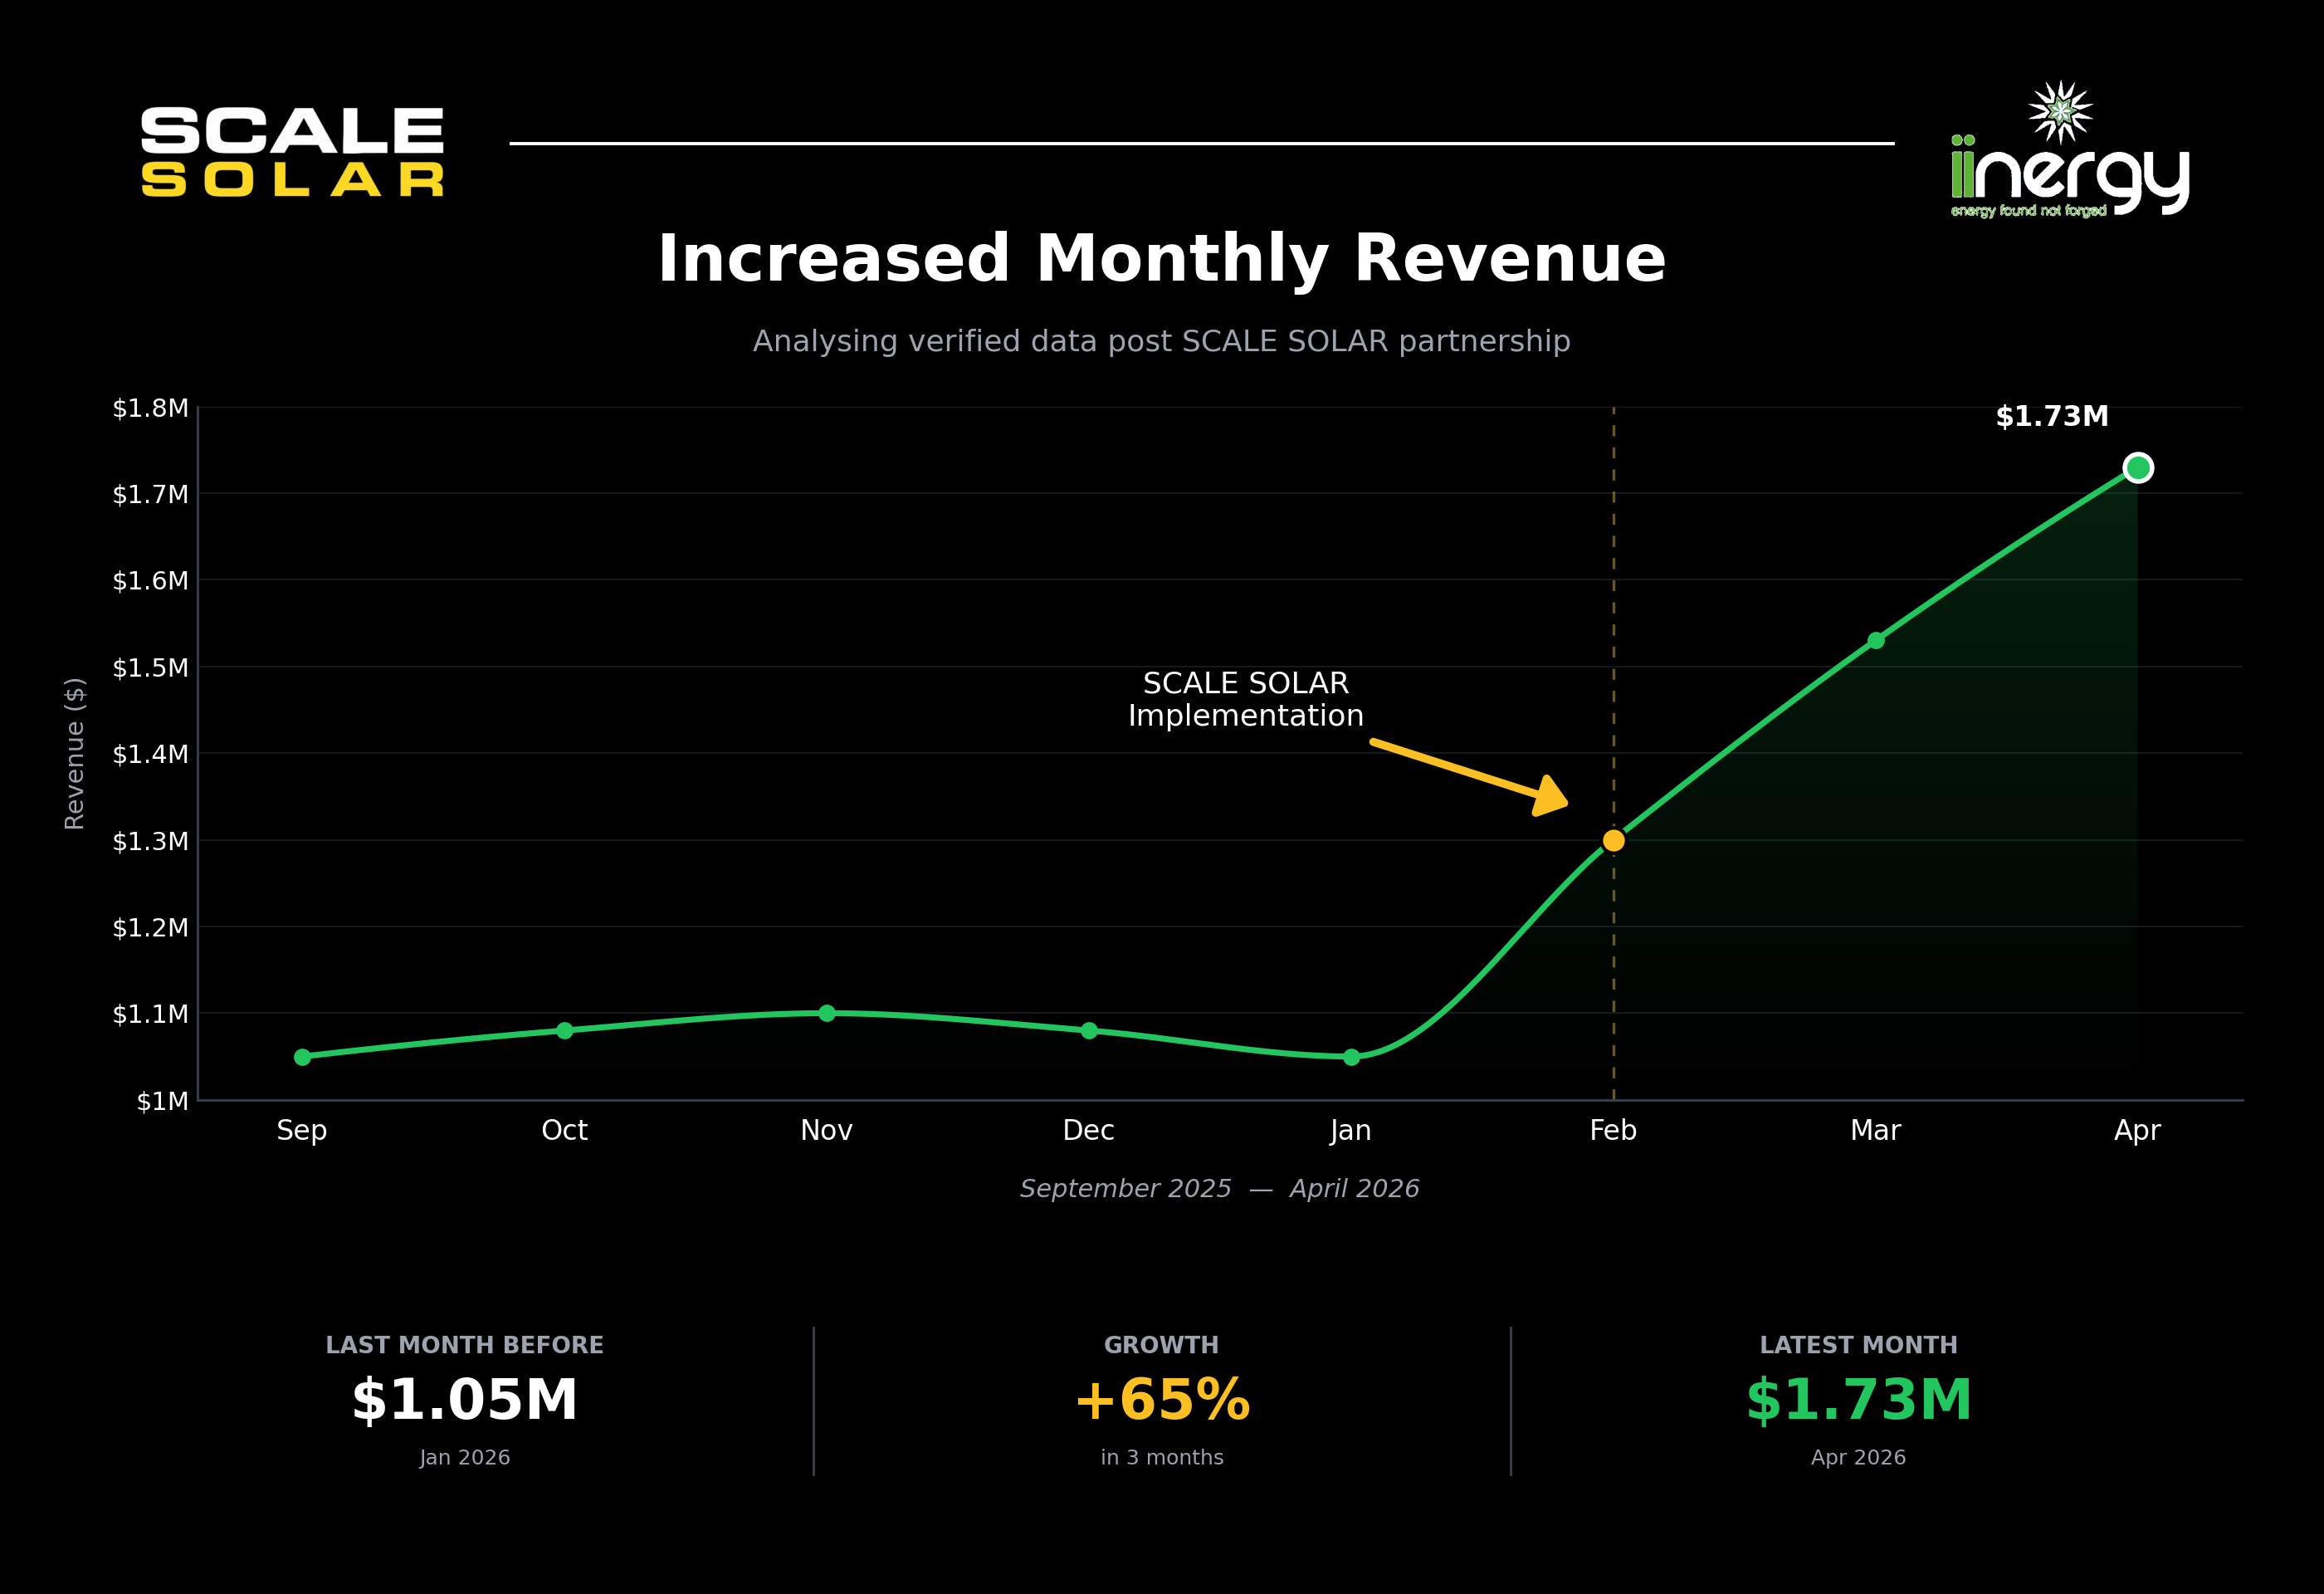Click the 'September 2025 — April 2026' caption

click(1219, 1189)
